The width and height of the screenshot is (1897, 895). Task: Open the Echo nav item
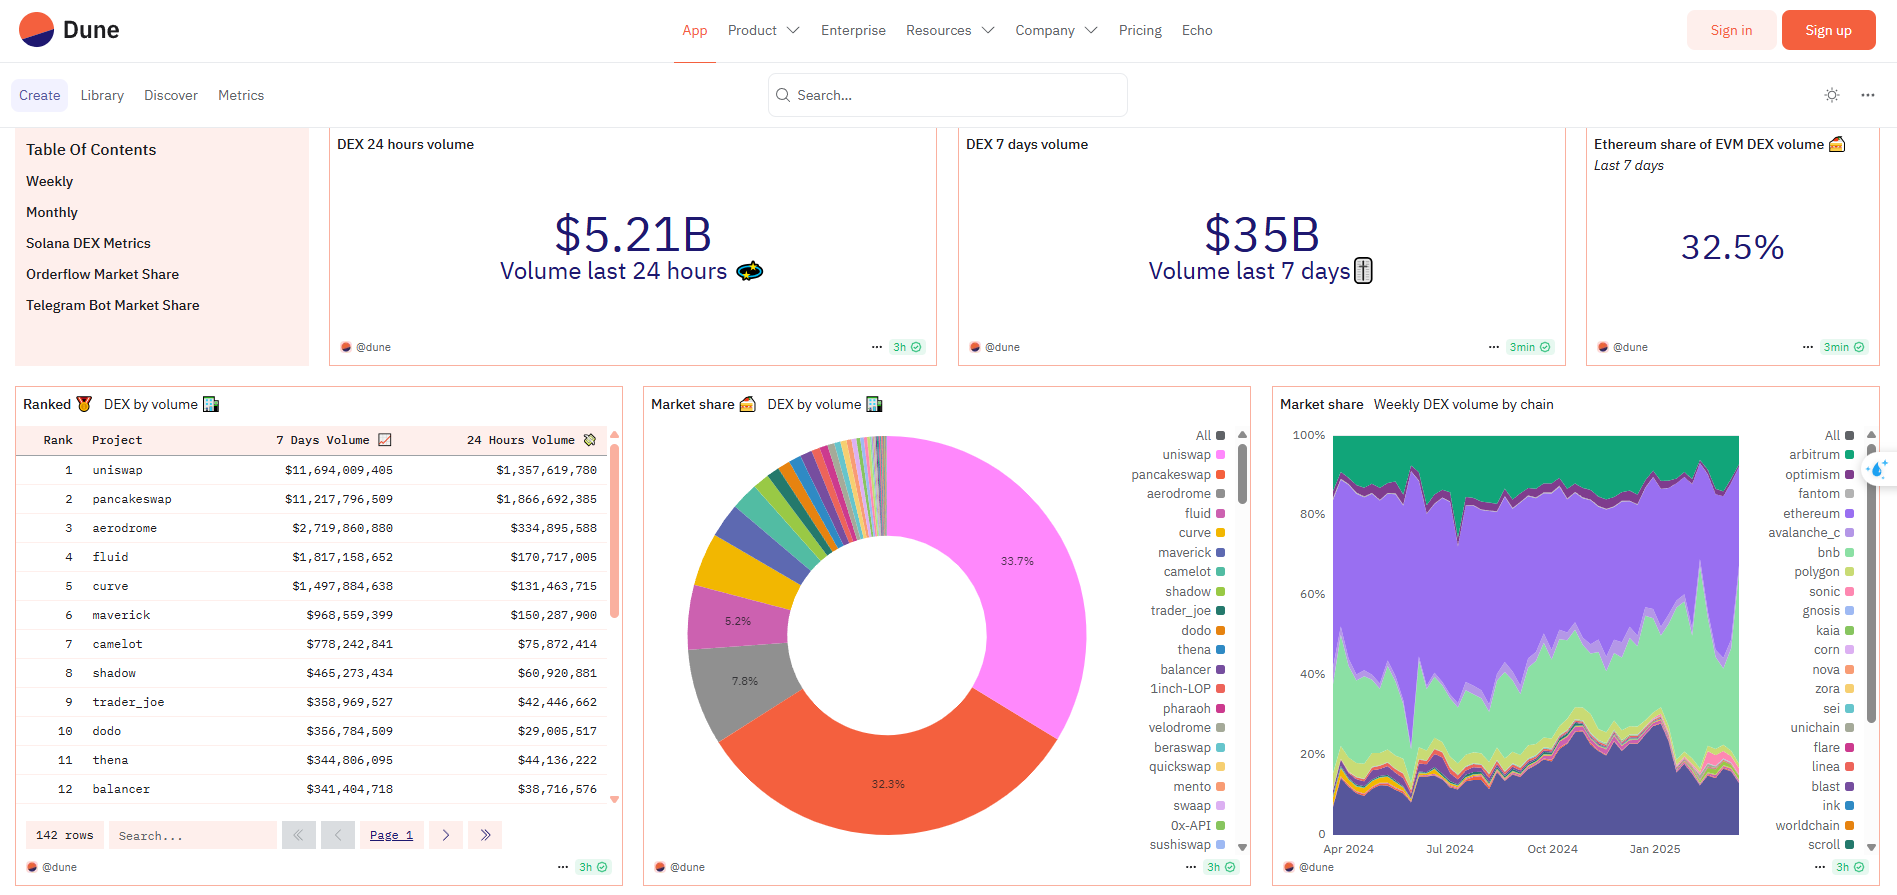(x=1197, y=30)
